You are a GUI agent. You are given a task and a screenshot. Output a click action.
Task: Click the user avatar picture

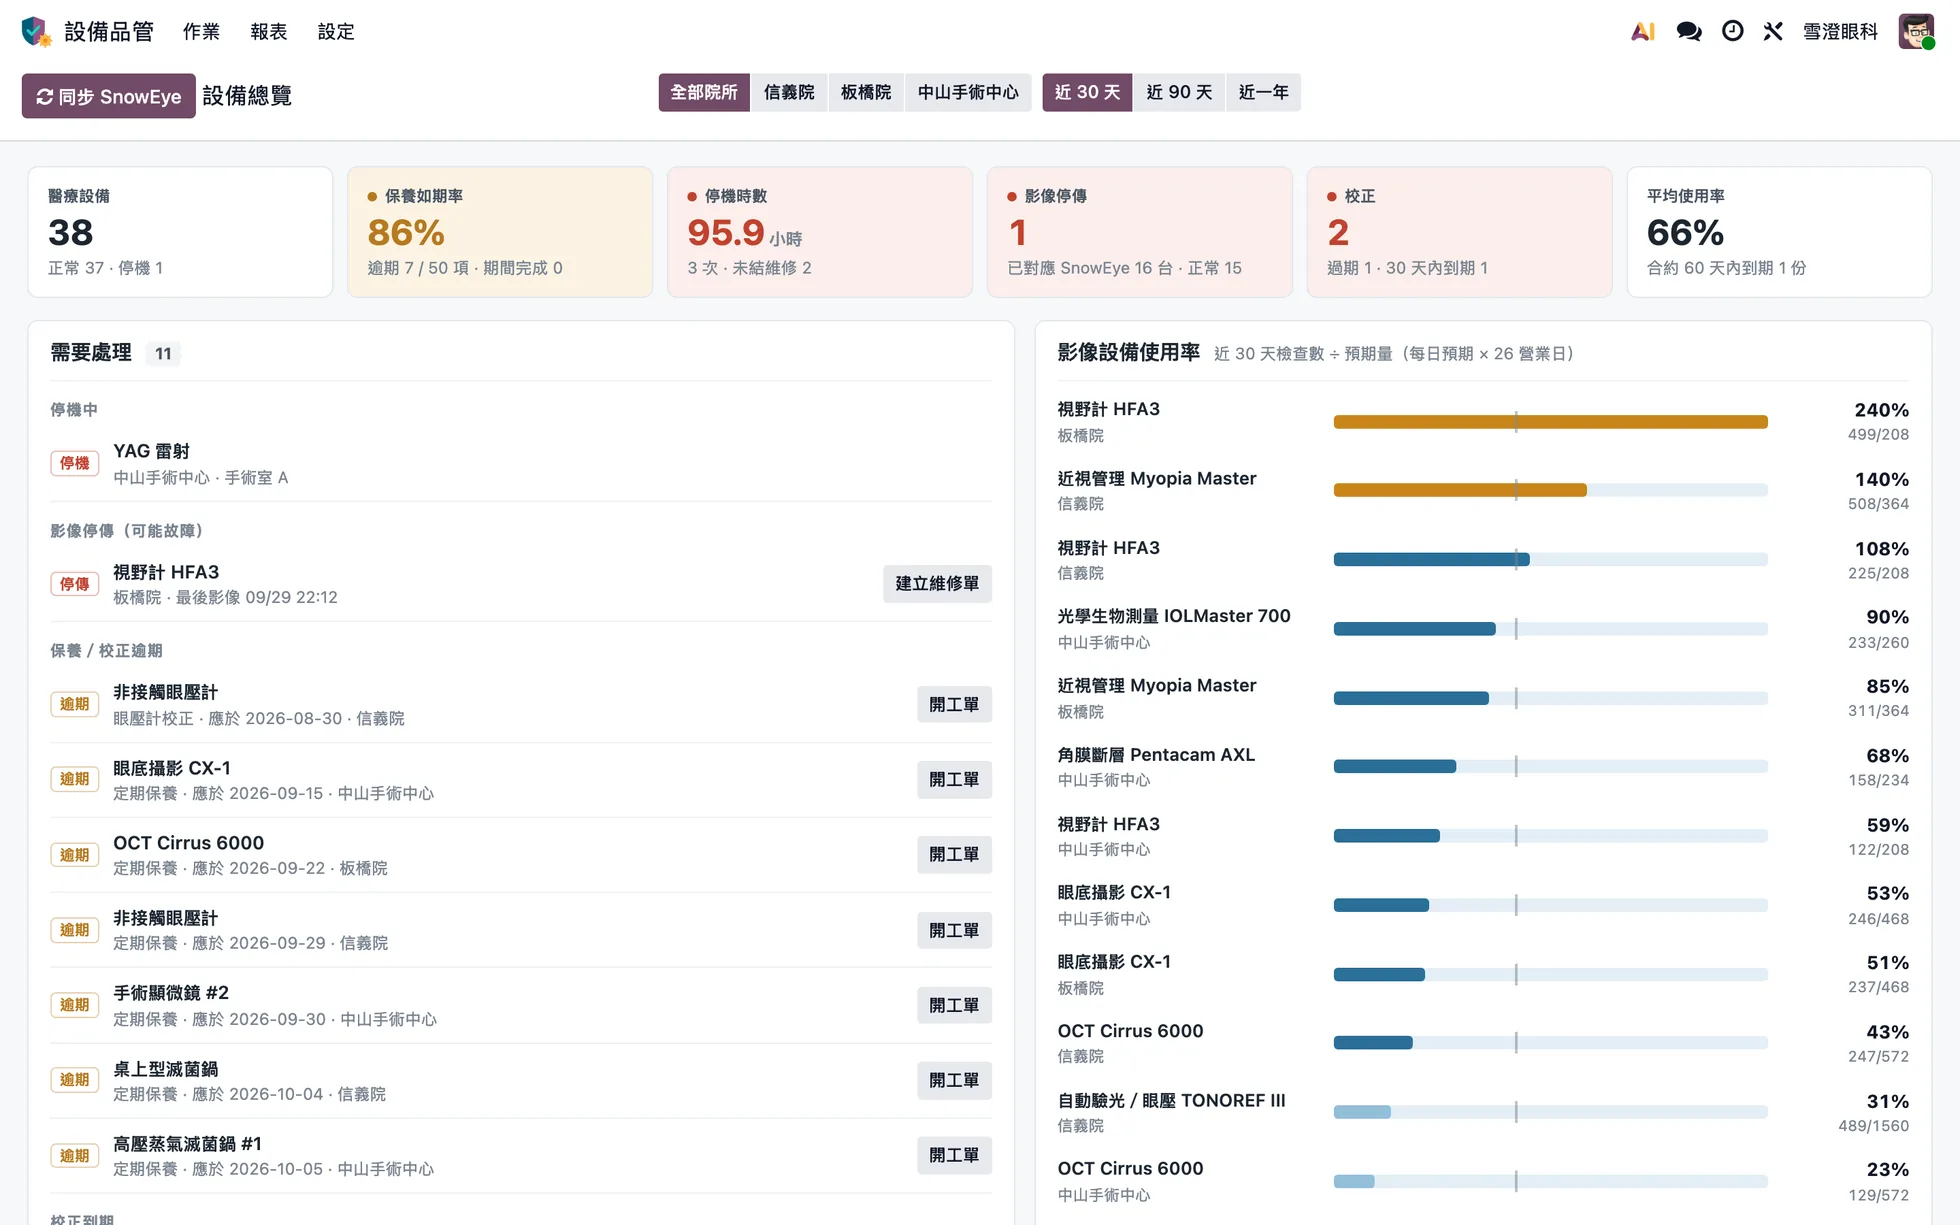coord(1916,32)
